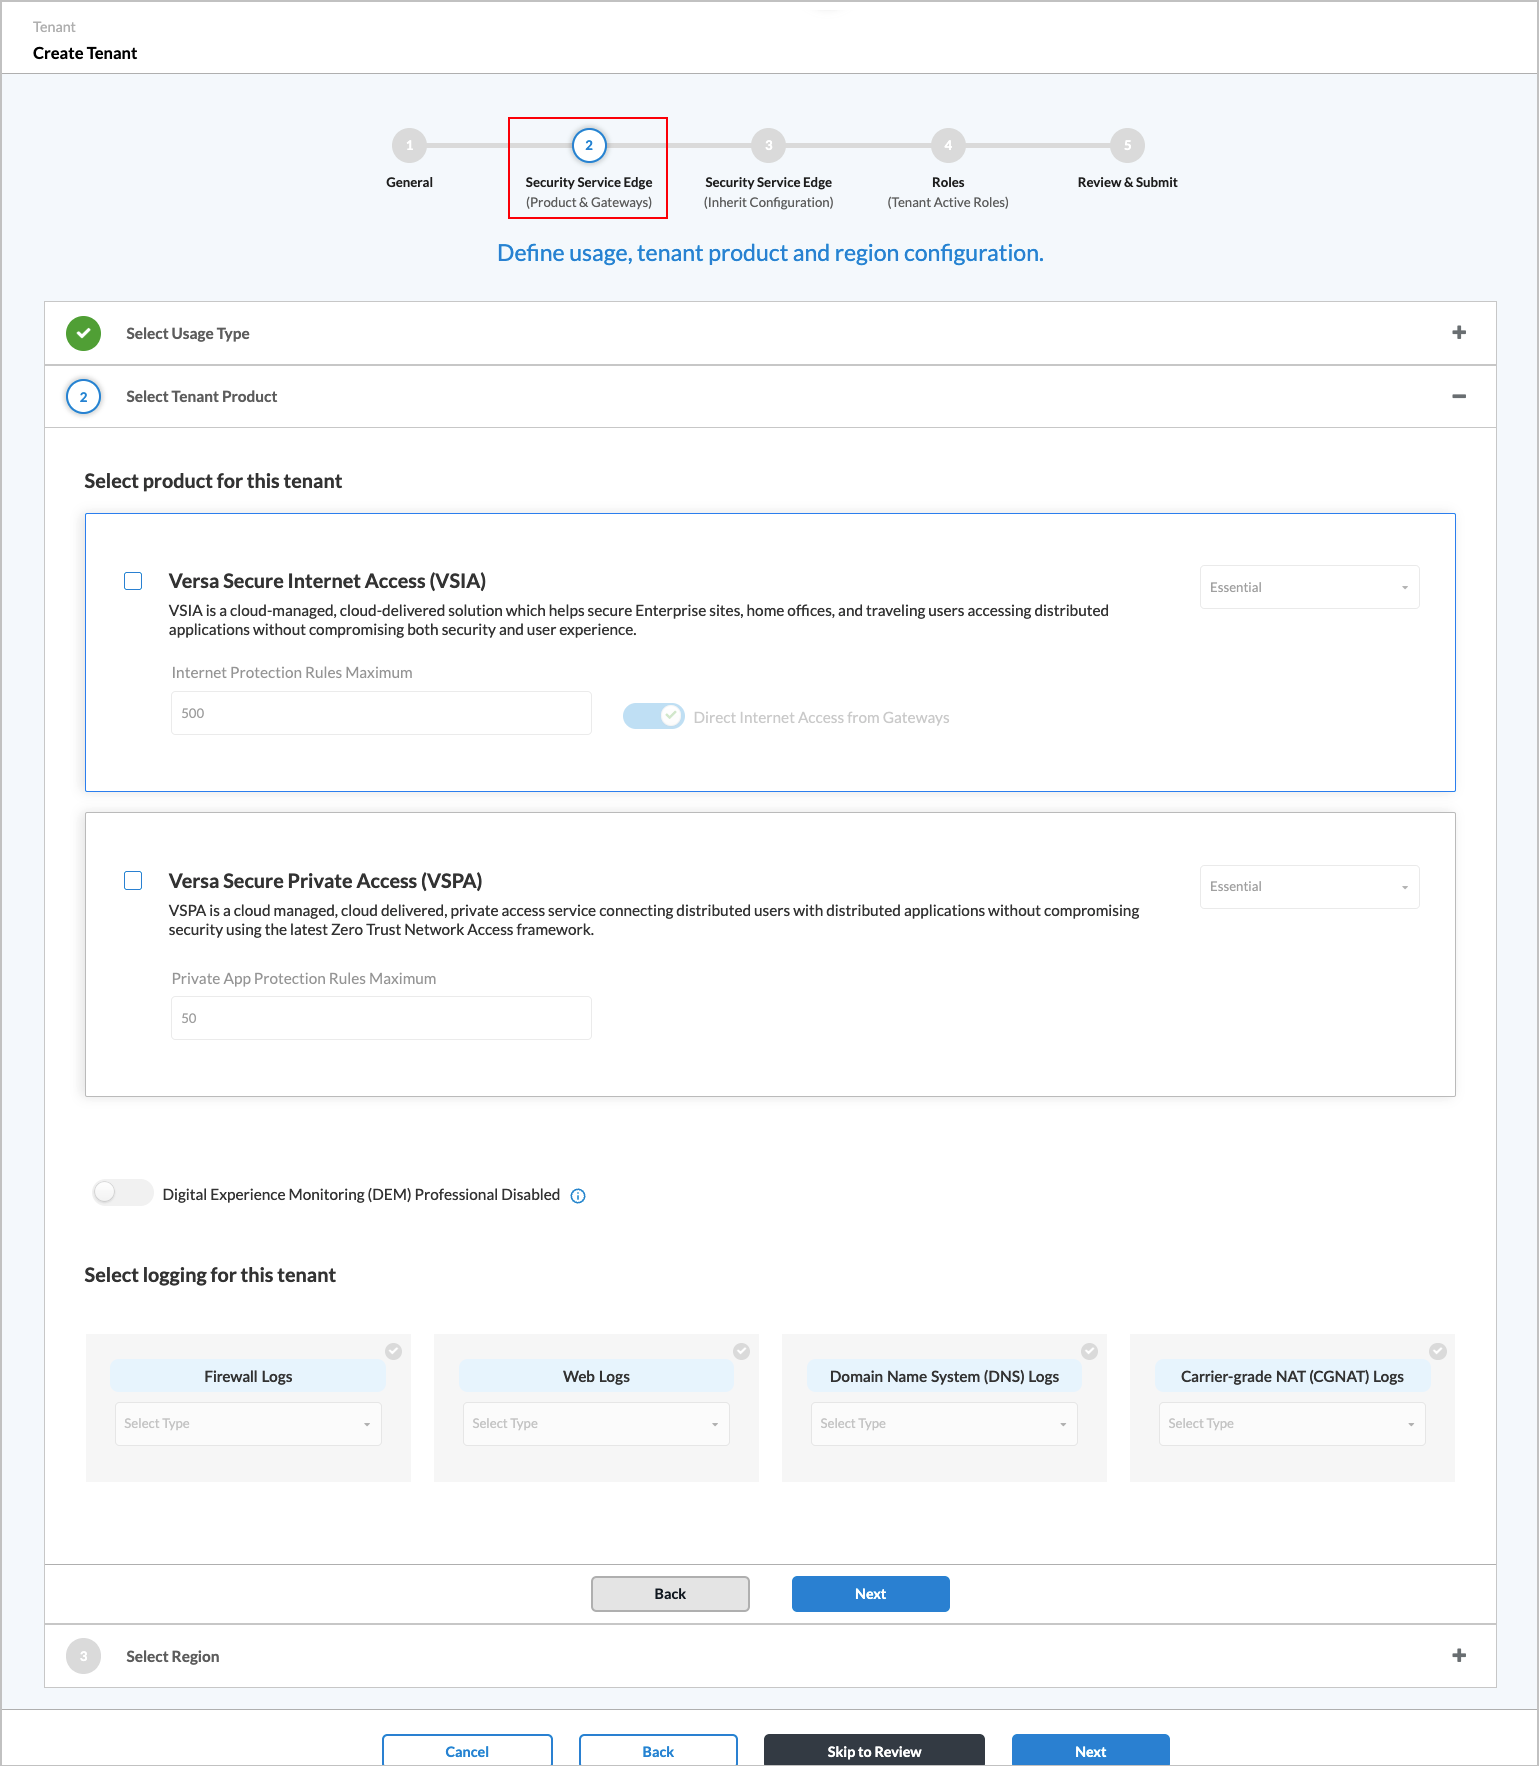Click the green check icon beside Select Usage Type
Image resolution: width=1539 pixels, height=1766 pixels.
coord(83,333)
